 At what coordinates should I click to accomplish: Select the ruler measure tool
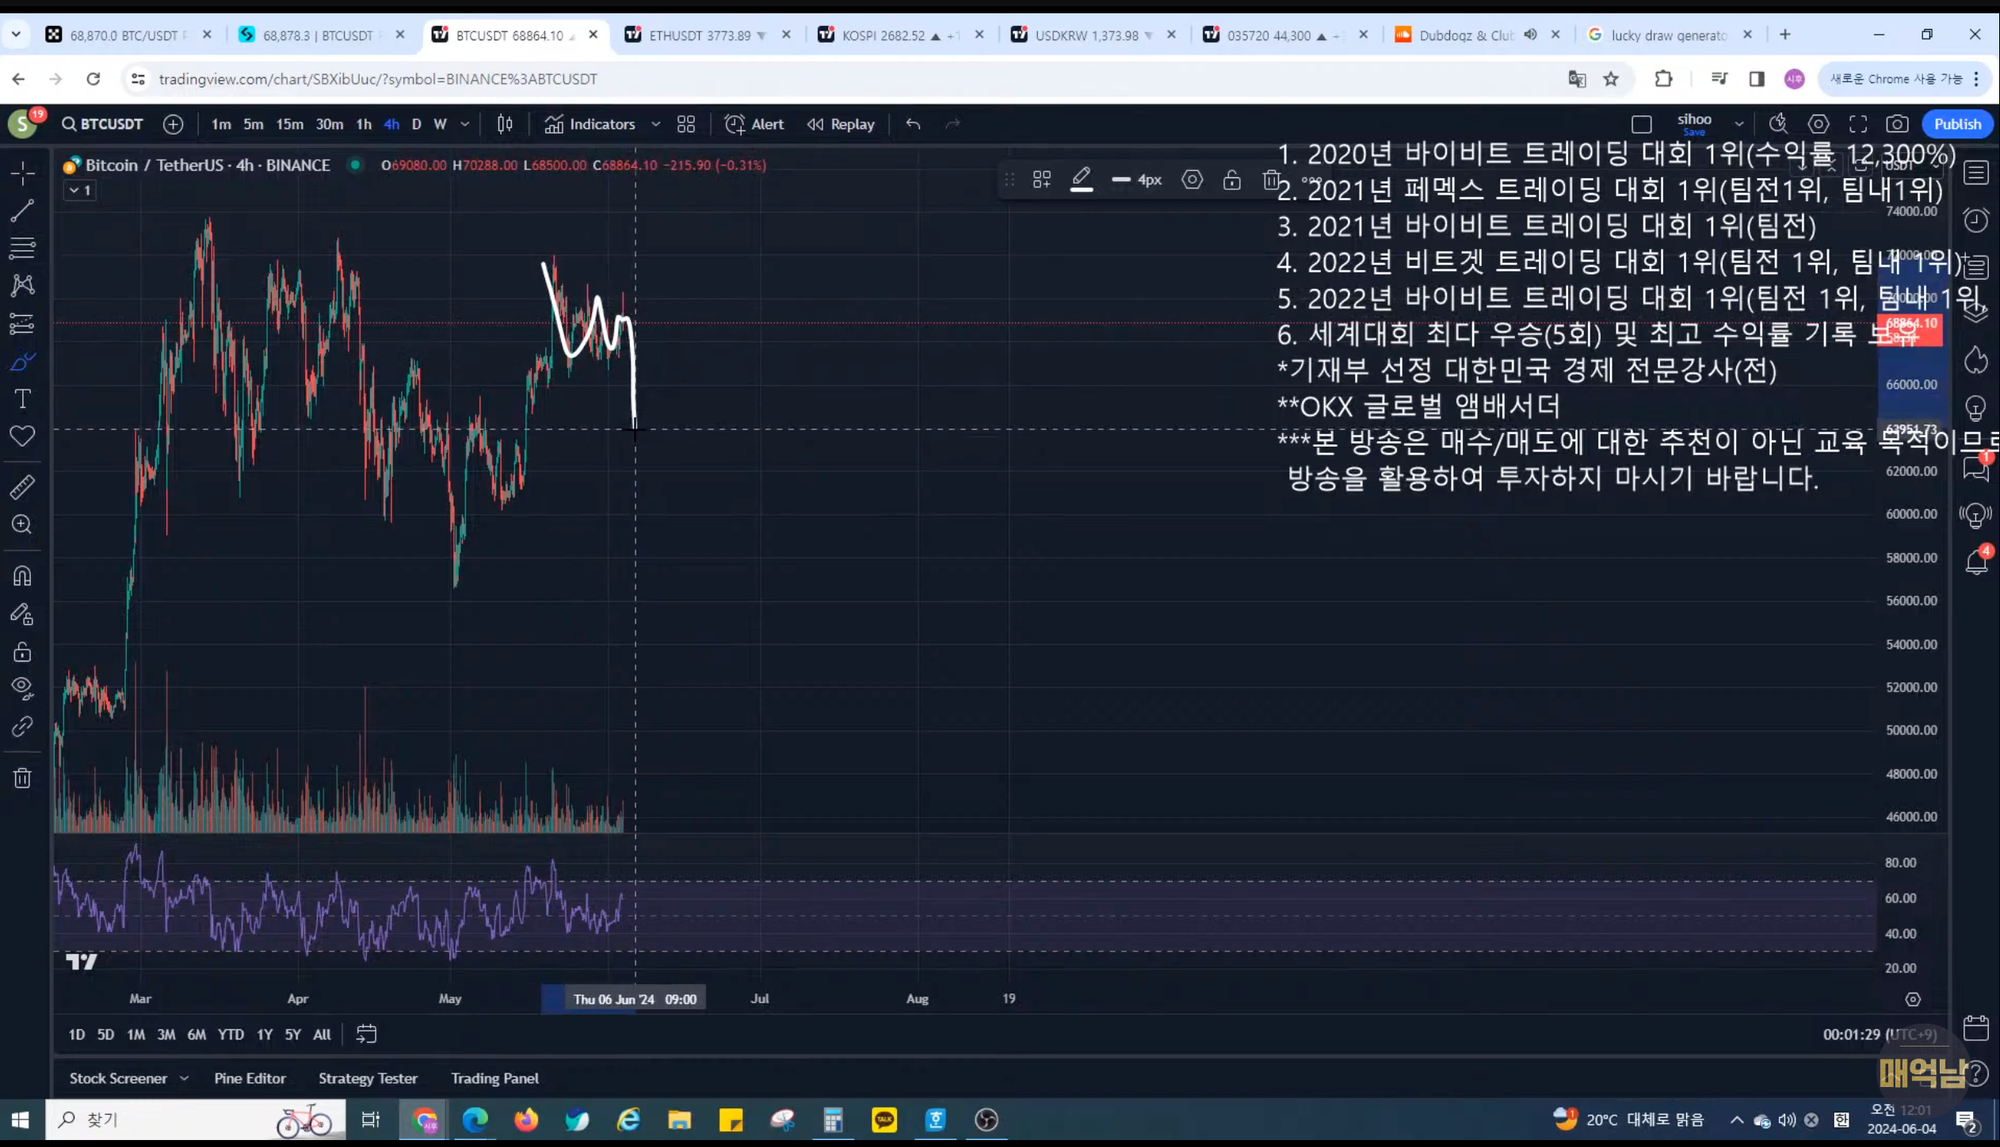click(x=22, y=487)
